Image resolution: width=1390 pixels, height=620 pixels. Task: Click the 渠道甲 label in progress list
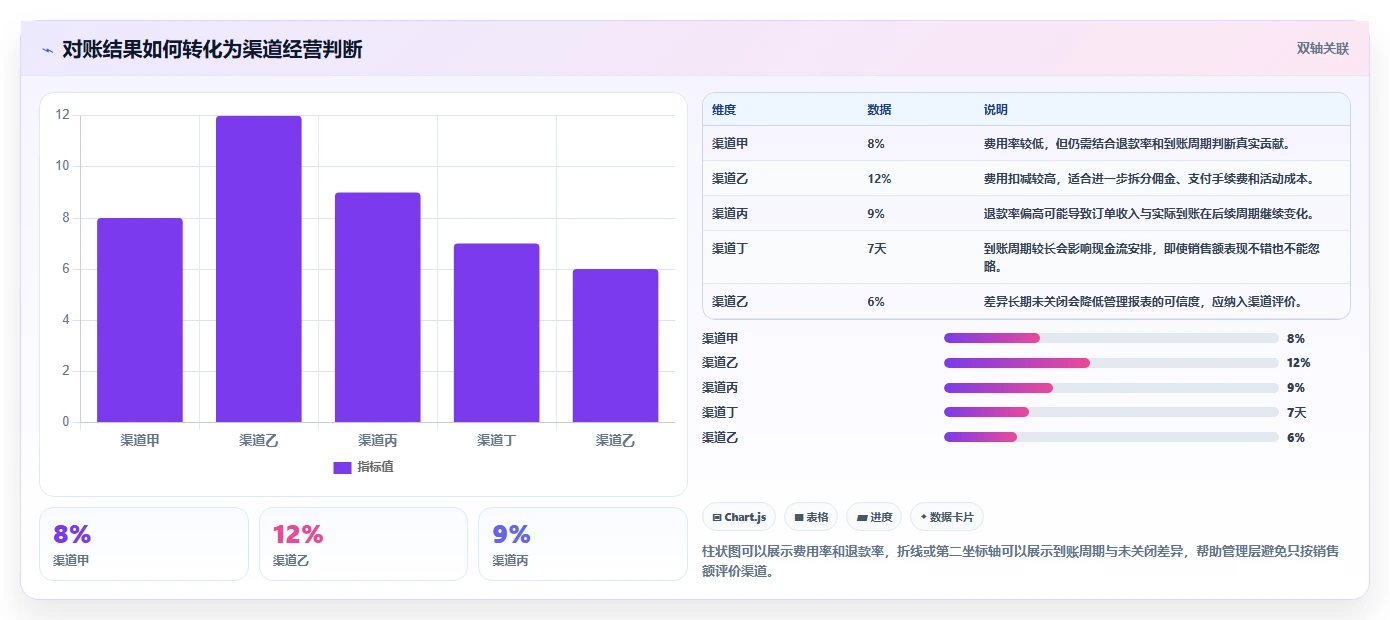point(720,338)
